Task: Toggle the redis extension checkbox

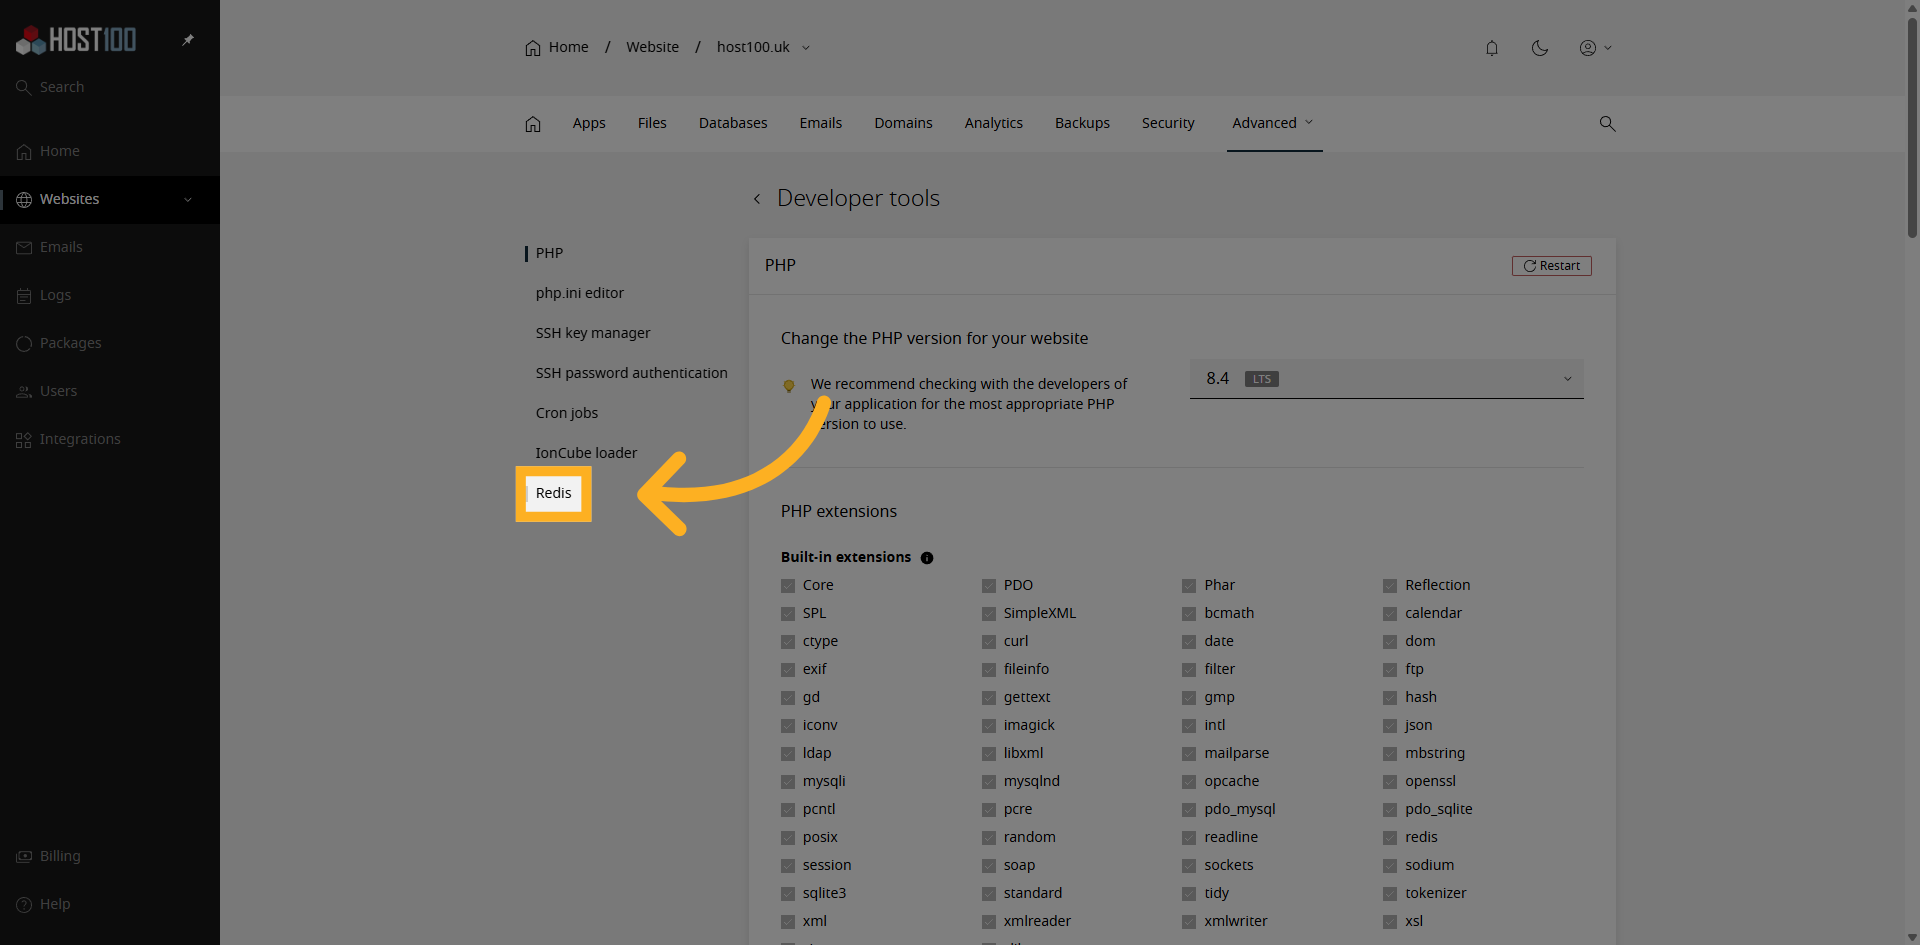Action: [x=1390, y=838]
